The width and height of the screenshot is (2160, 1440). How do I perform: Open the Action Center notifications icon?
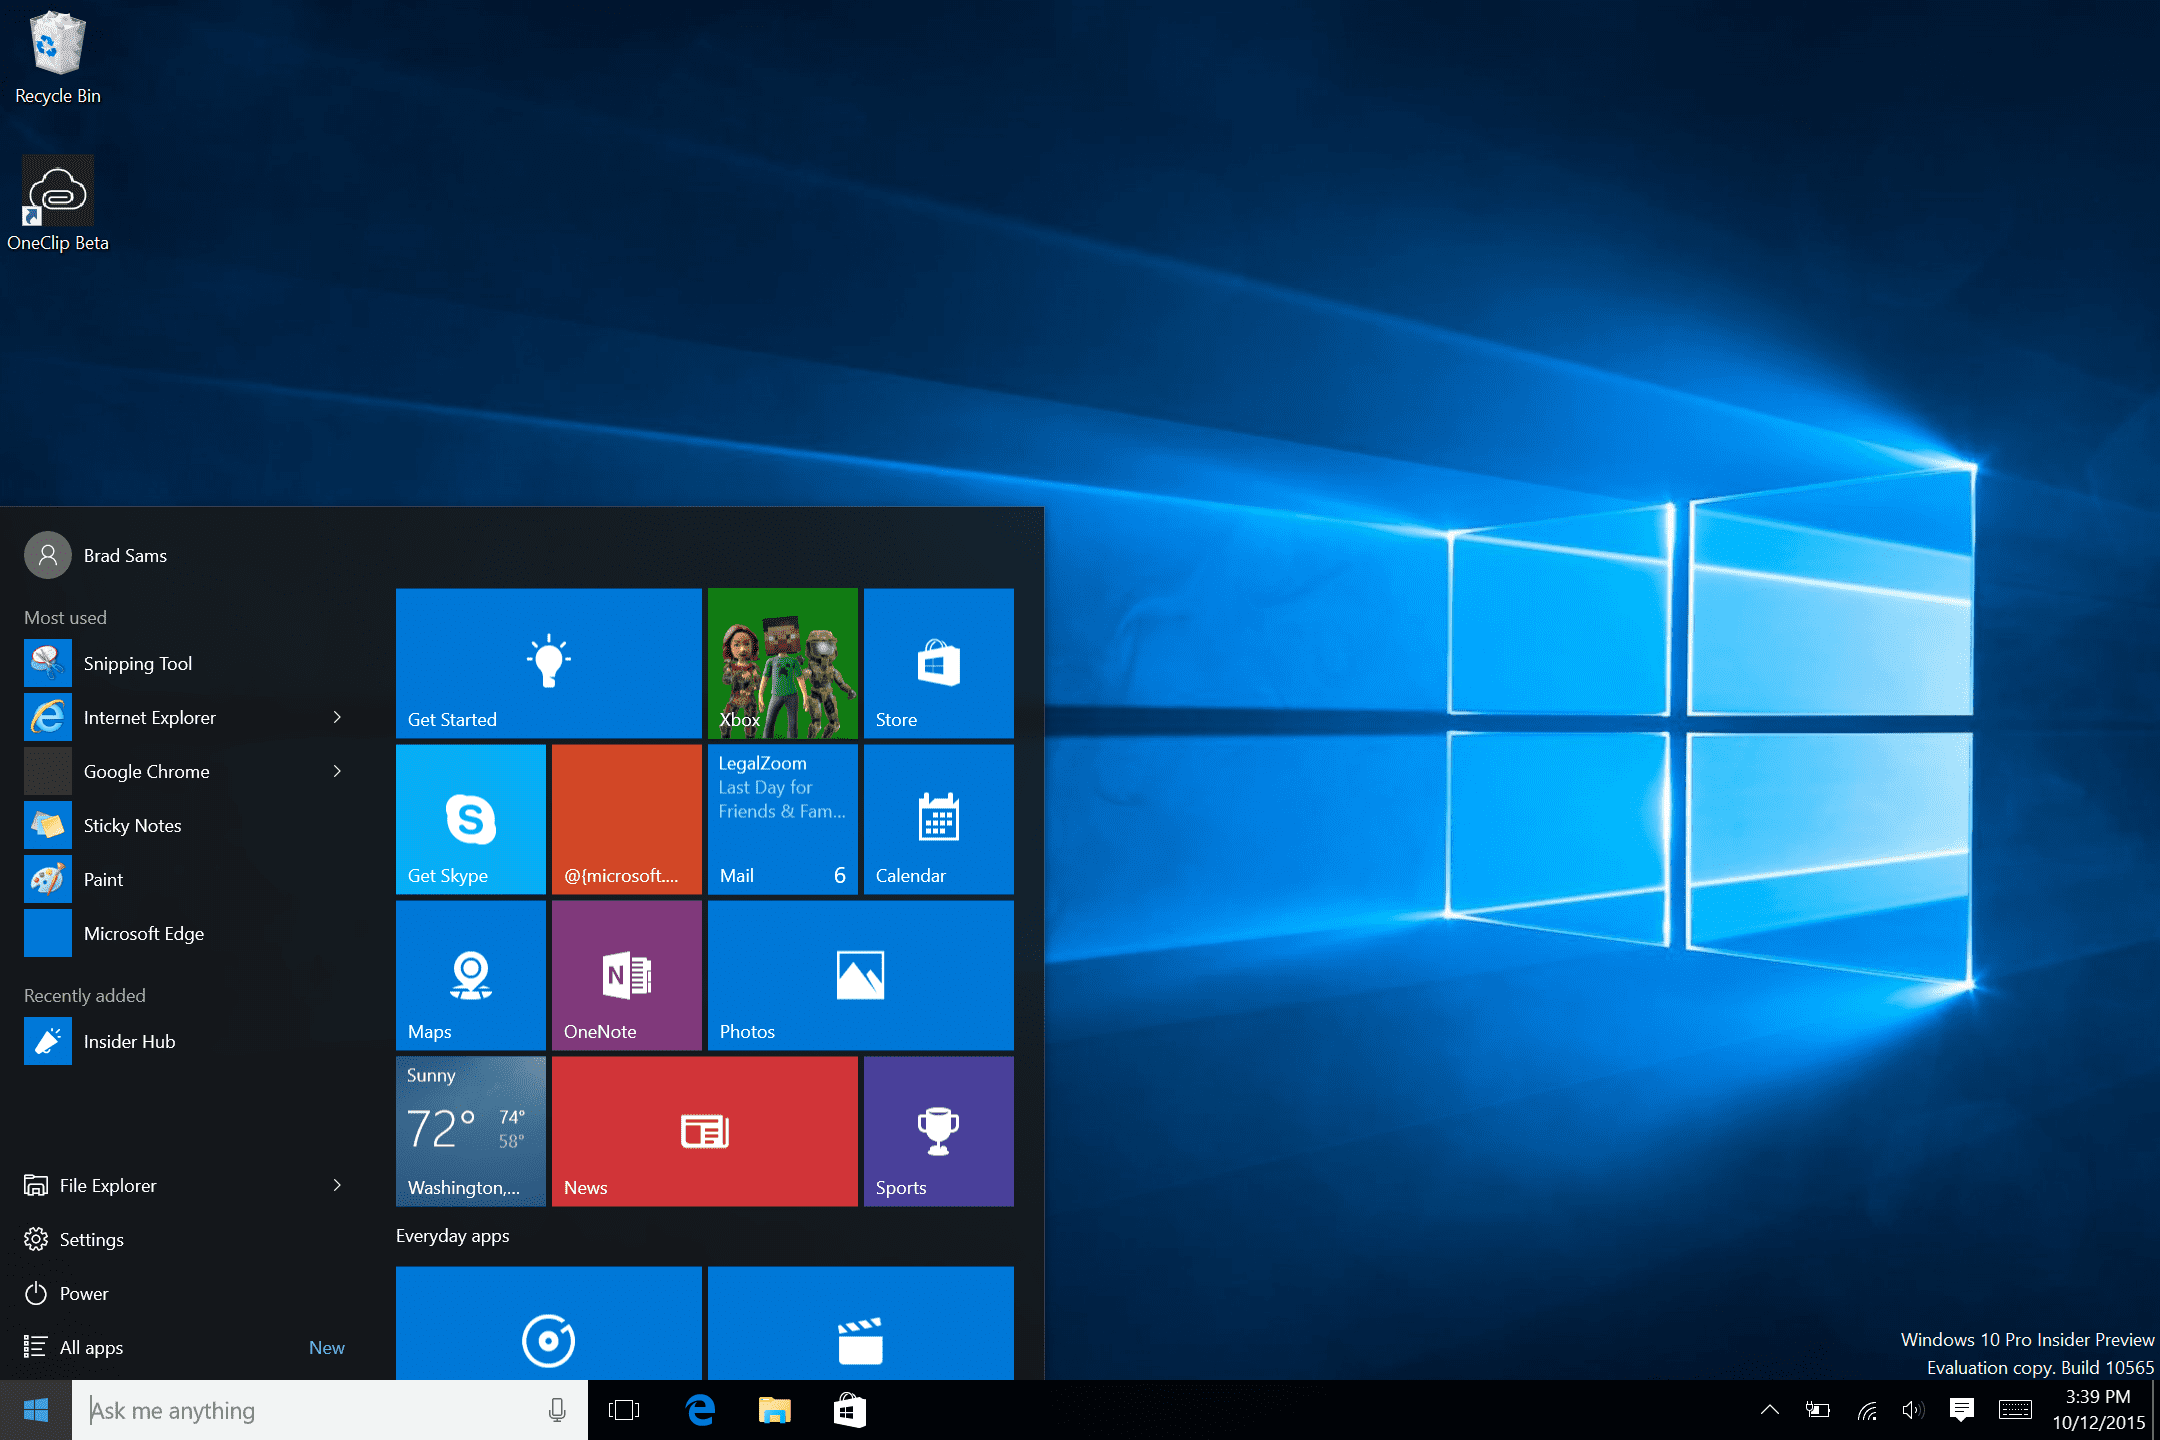[1961, 1411]
